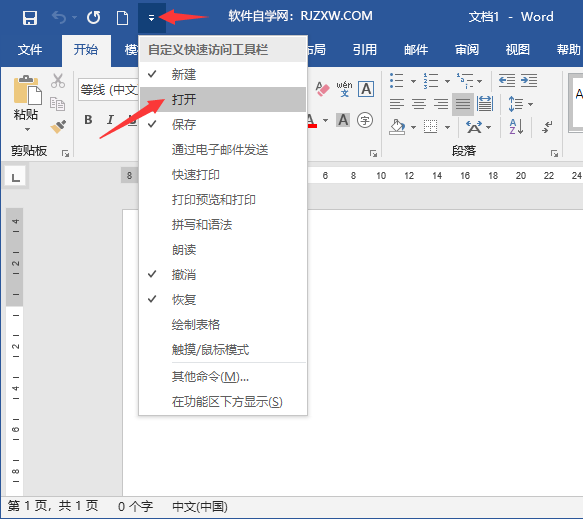Click the 0 个字 word count
Image resolution: width=583 pixels, height=519 pixels.
[x=135, y=506]
